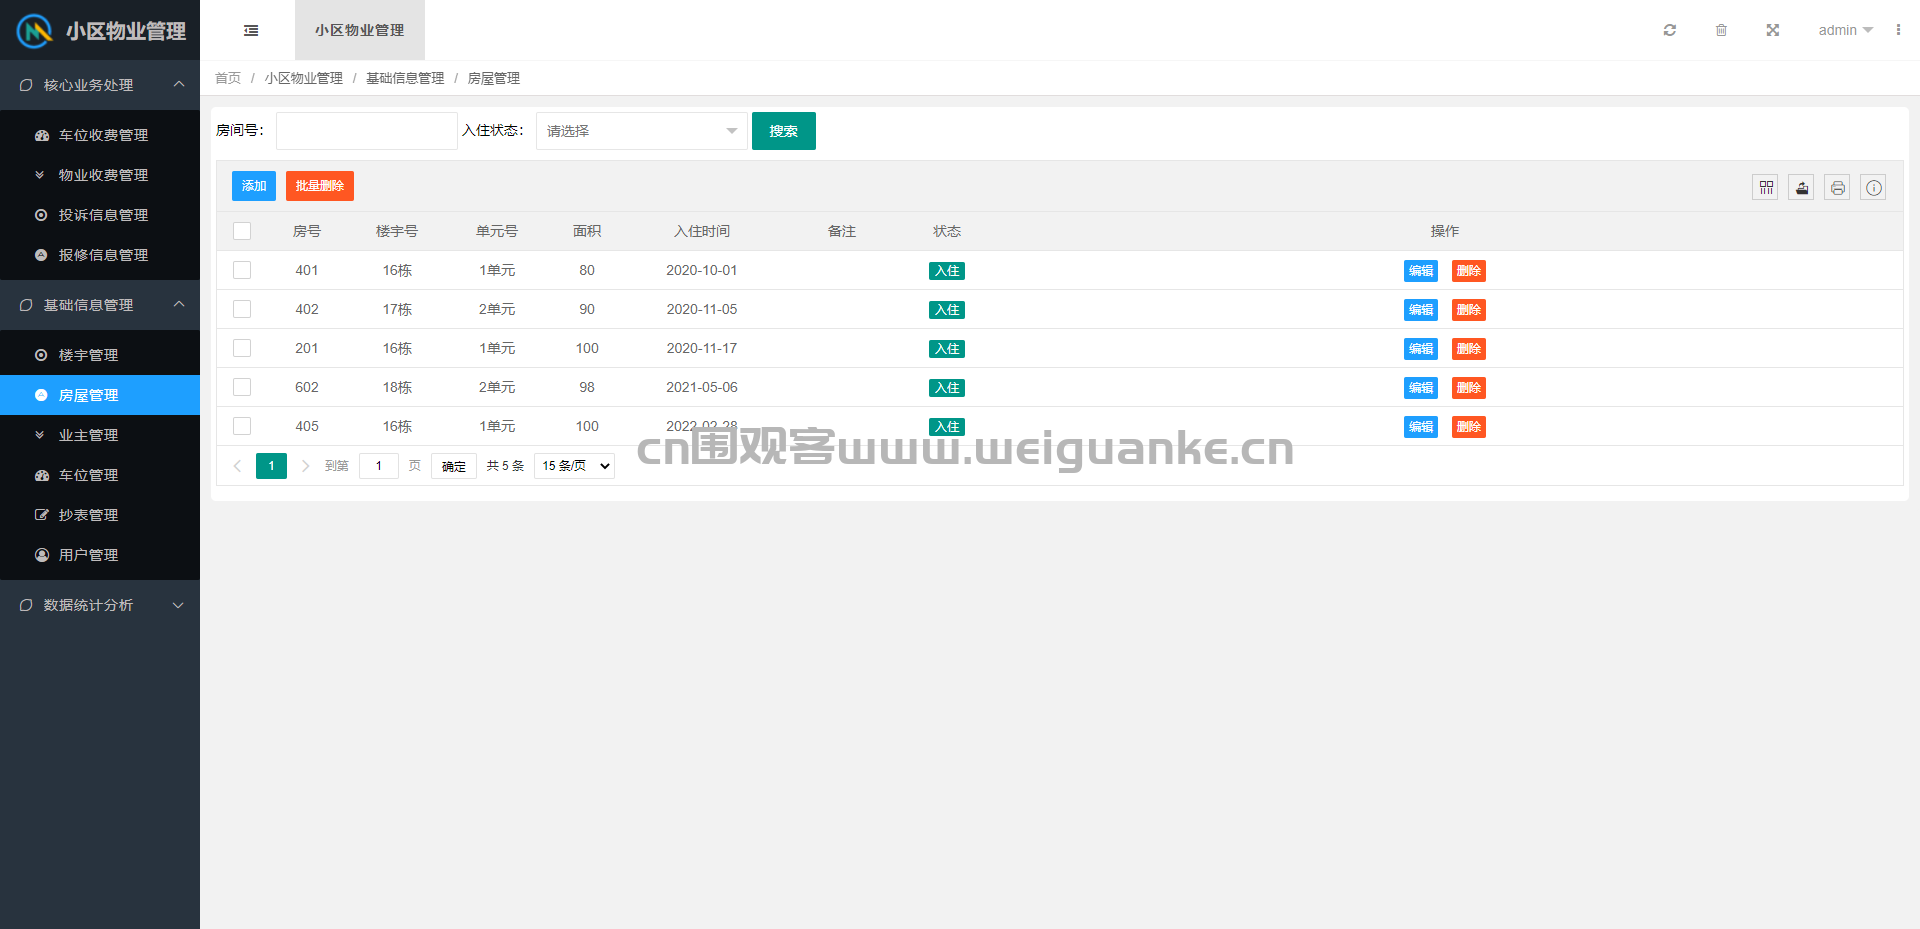Click the sidebar collapse menu icon
This screenshot has width=1920, height=929.
pos(251,30)
